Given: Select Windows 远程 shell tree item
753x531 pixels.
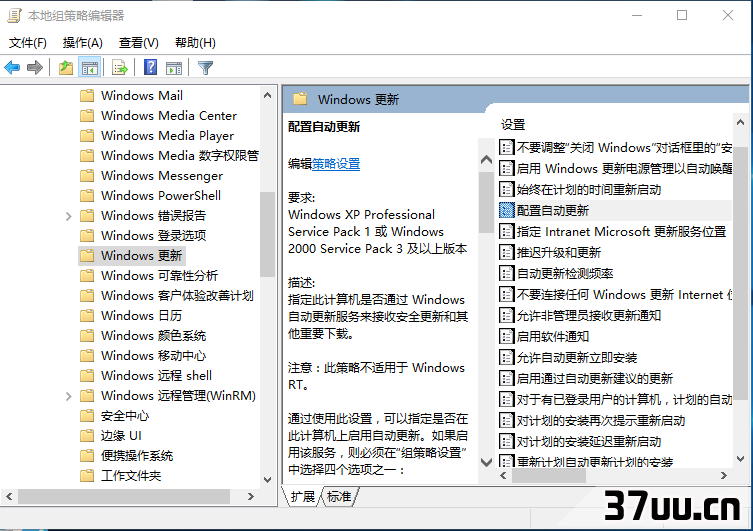Looking at the screenshot, I should (x=156, y=375).
